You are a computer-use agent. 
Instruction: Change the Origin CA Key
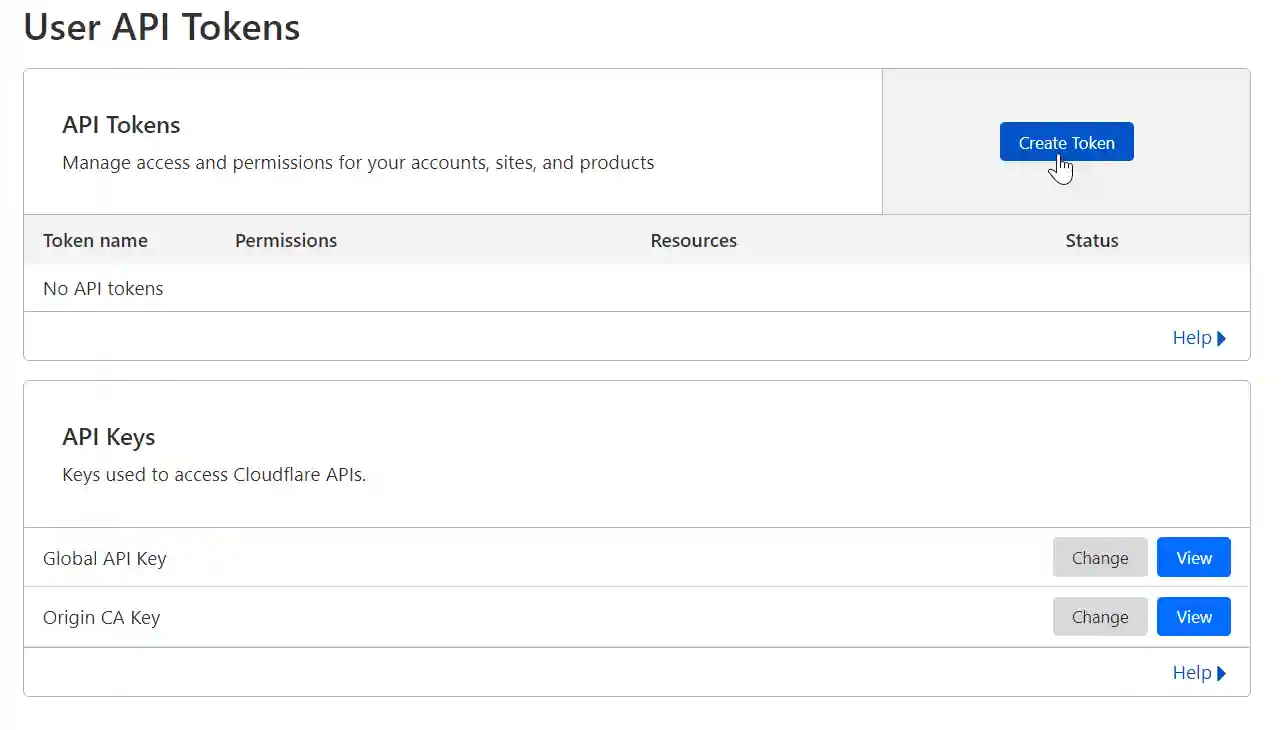pyautogui.click(x=1100, y=616)
